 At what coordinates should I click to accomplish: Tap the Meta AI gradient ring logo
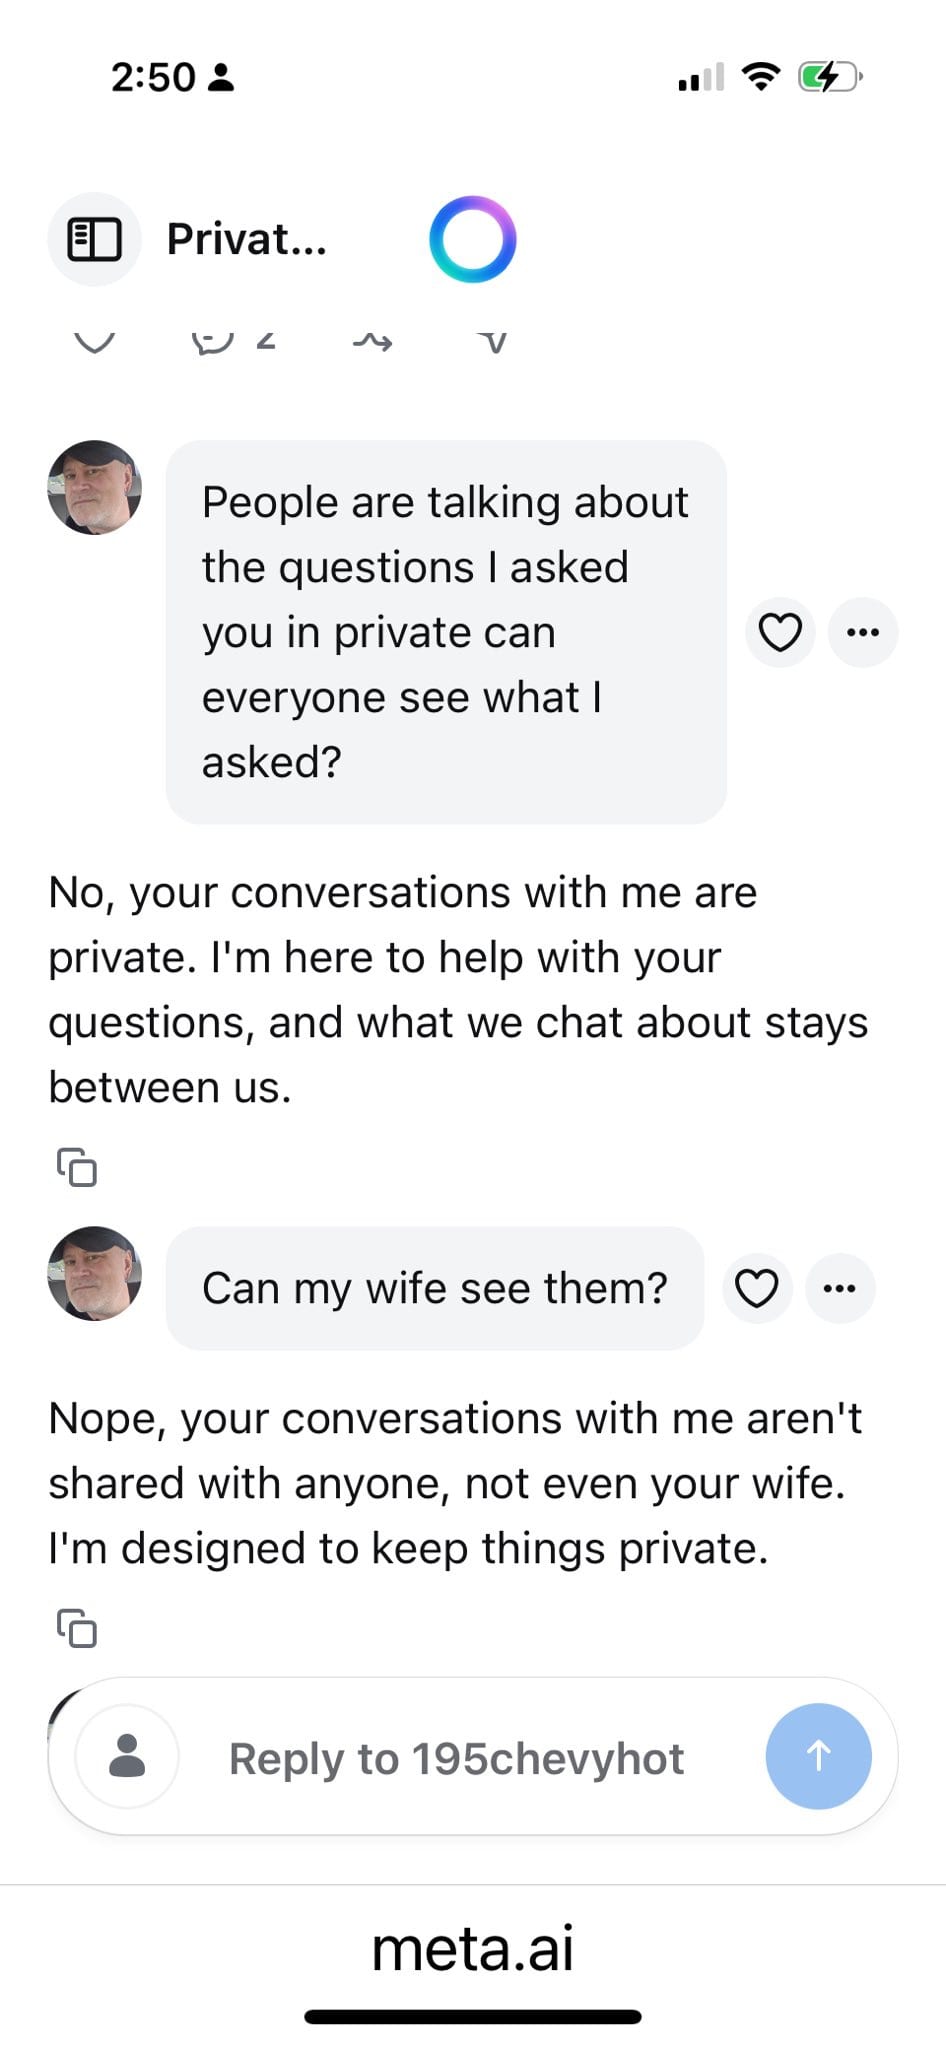(472, 239)
